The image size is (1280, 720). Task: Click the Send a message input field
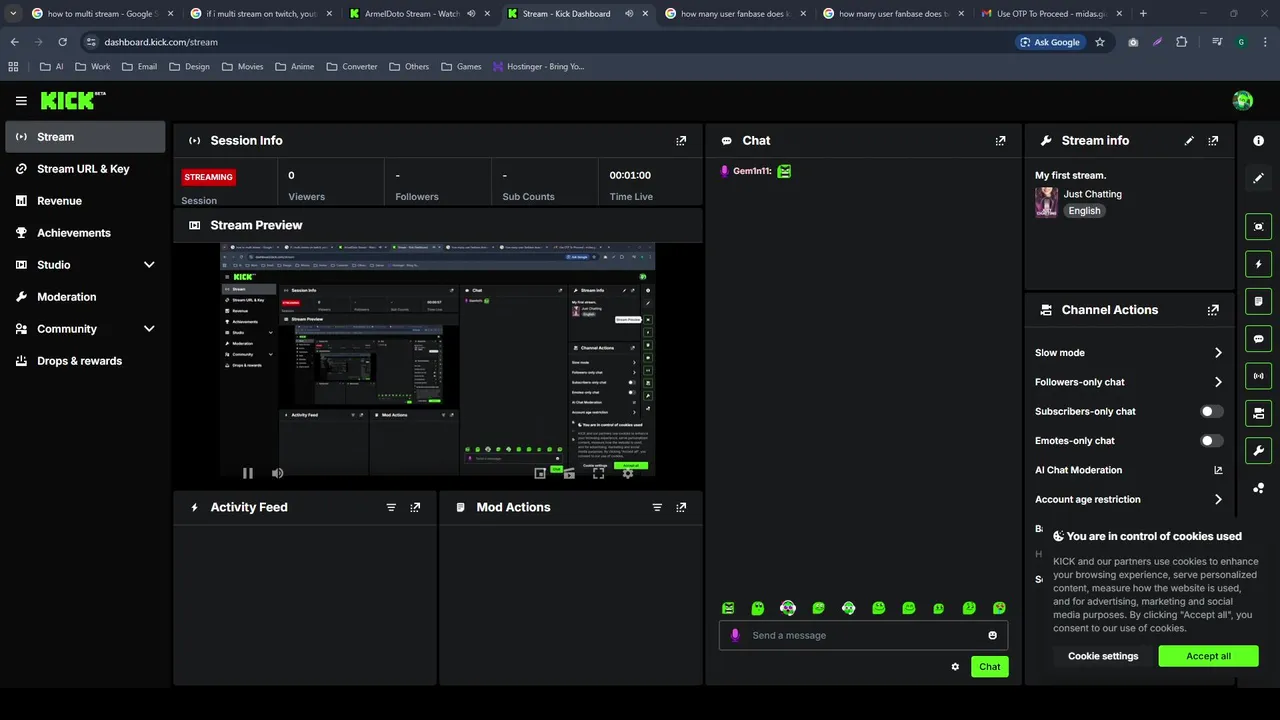point(863,635)
